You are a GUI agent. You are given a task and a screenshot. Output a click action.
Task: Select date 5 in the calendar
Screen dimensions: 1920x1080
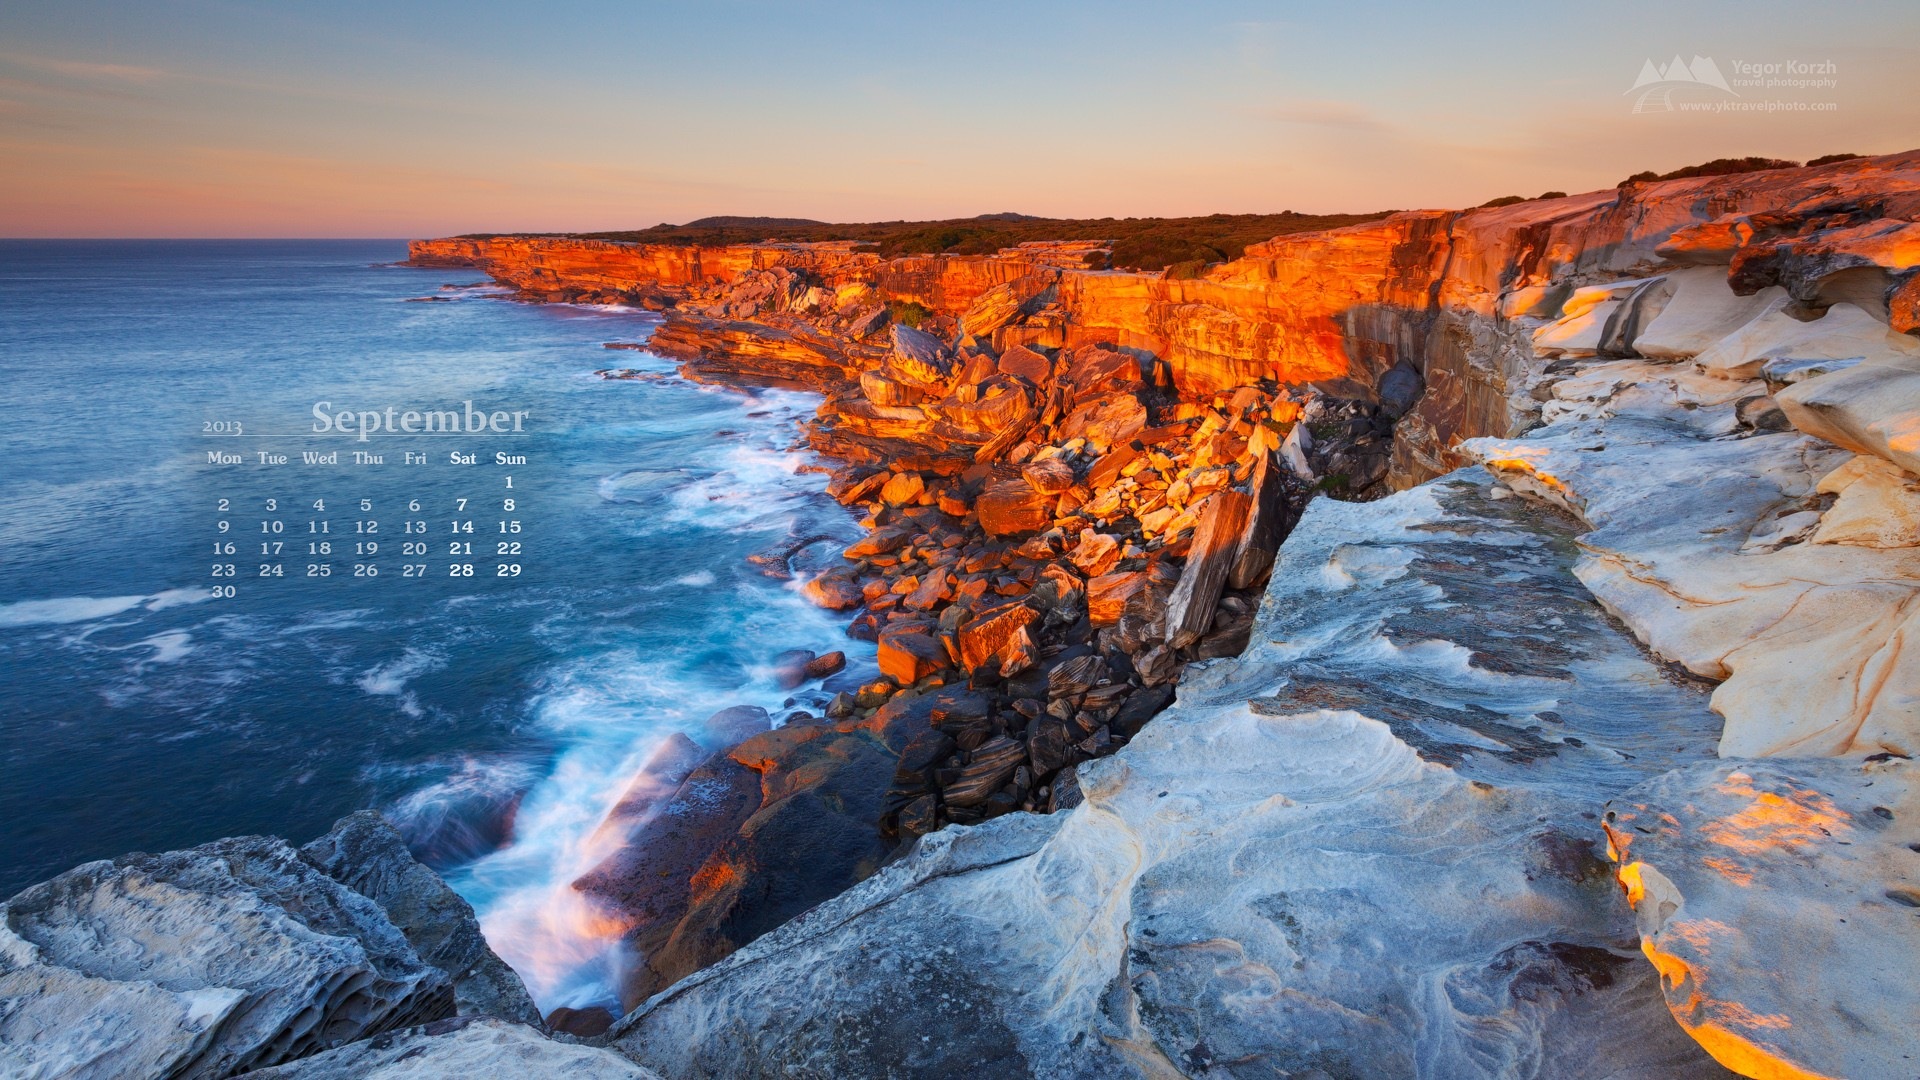(x=366, y=505)
